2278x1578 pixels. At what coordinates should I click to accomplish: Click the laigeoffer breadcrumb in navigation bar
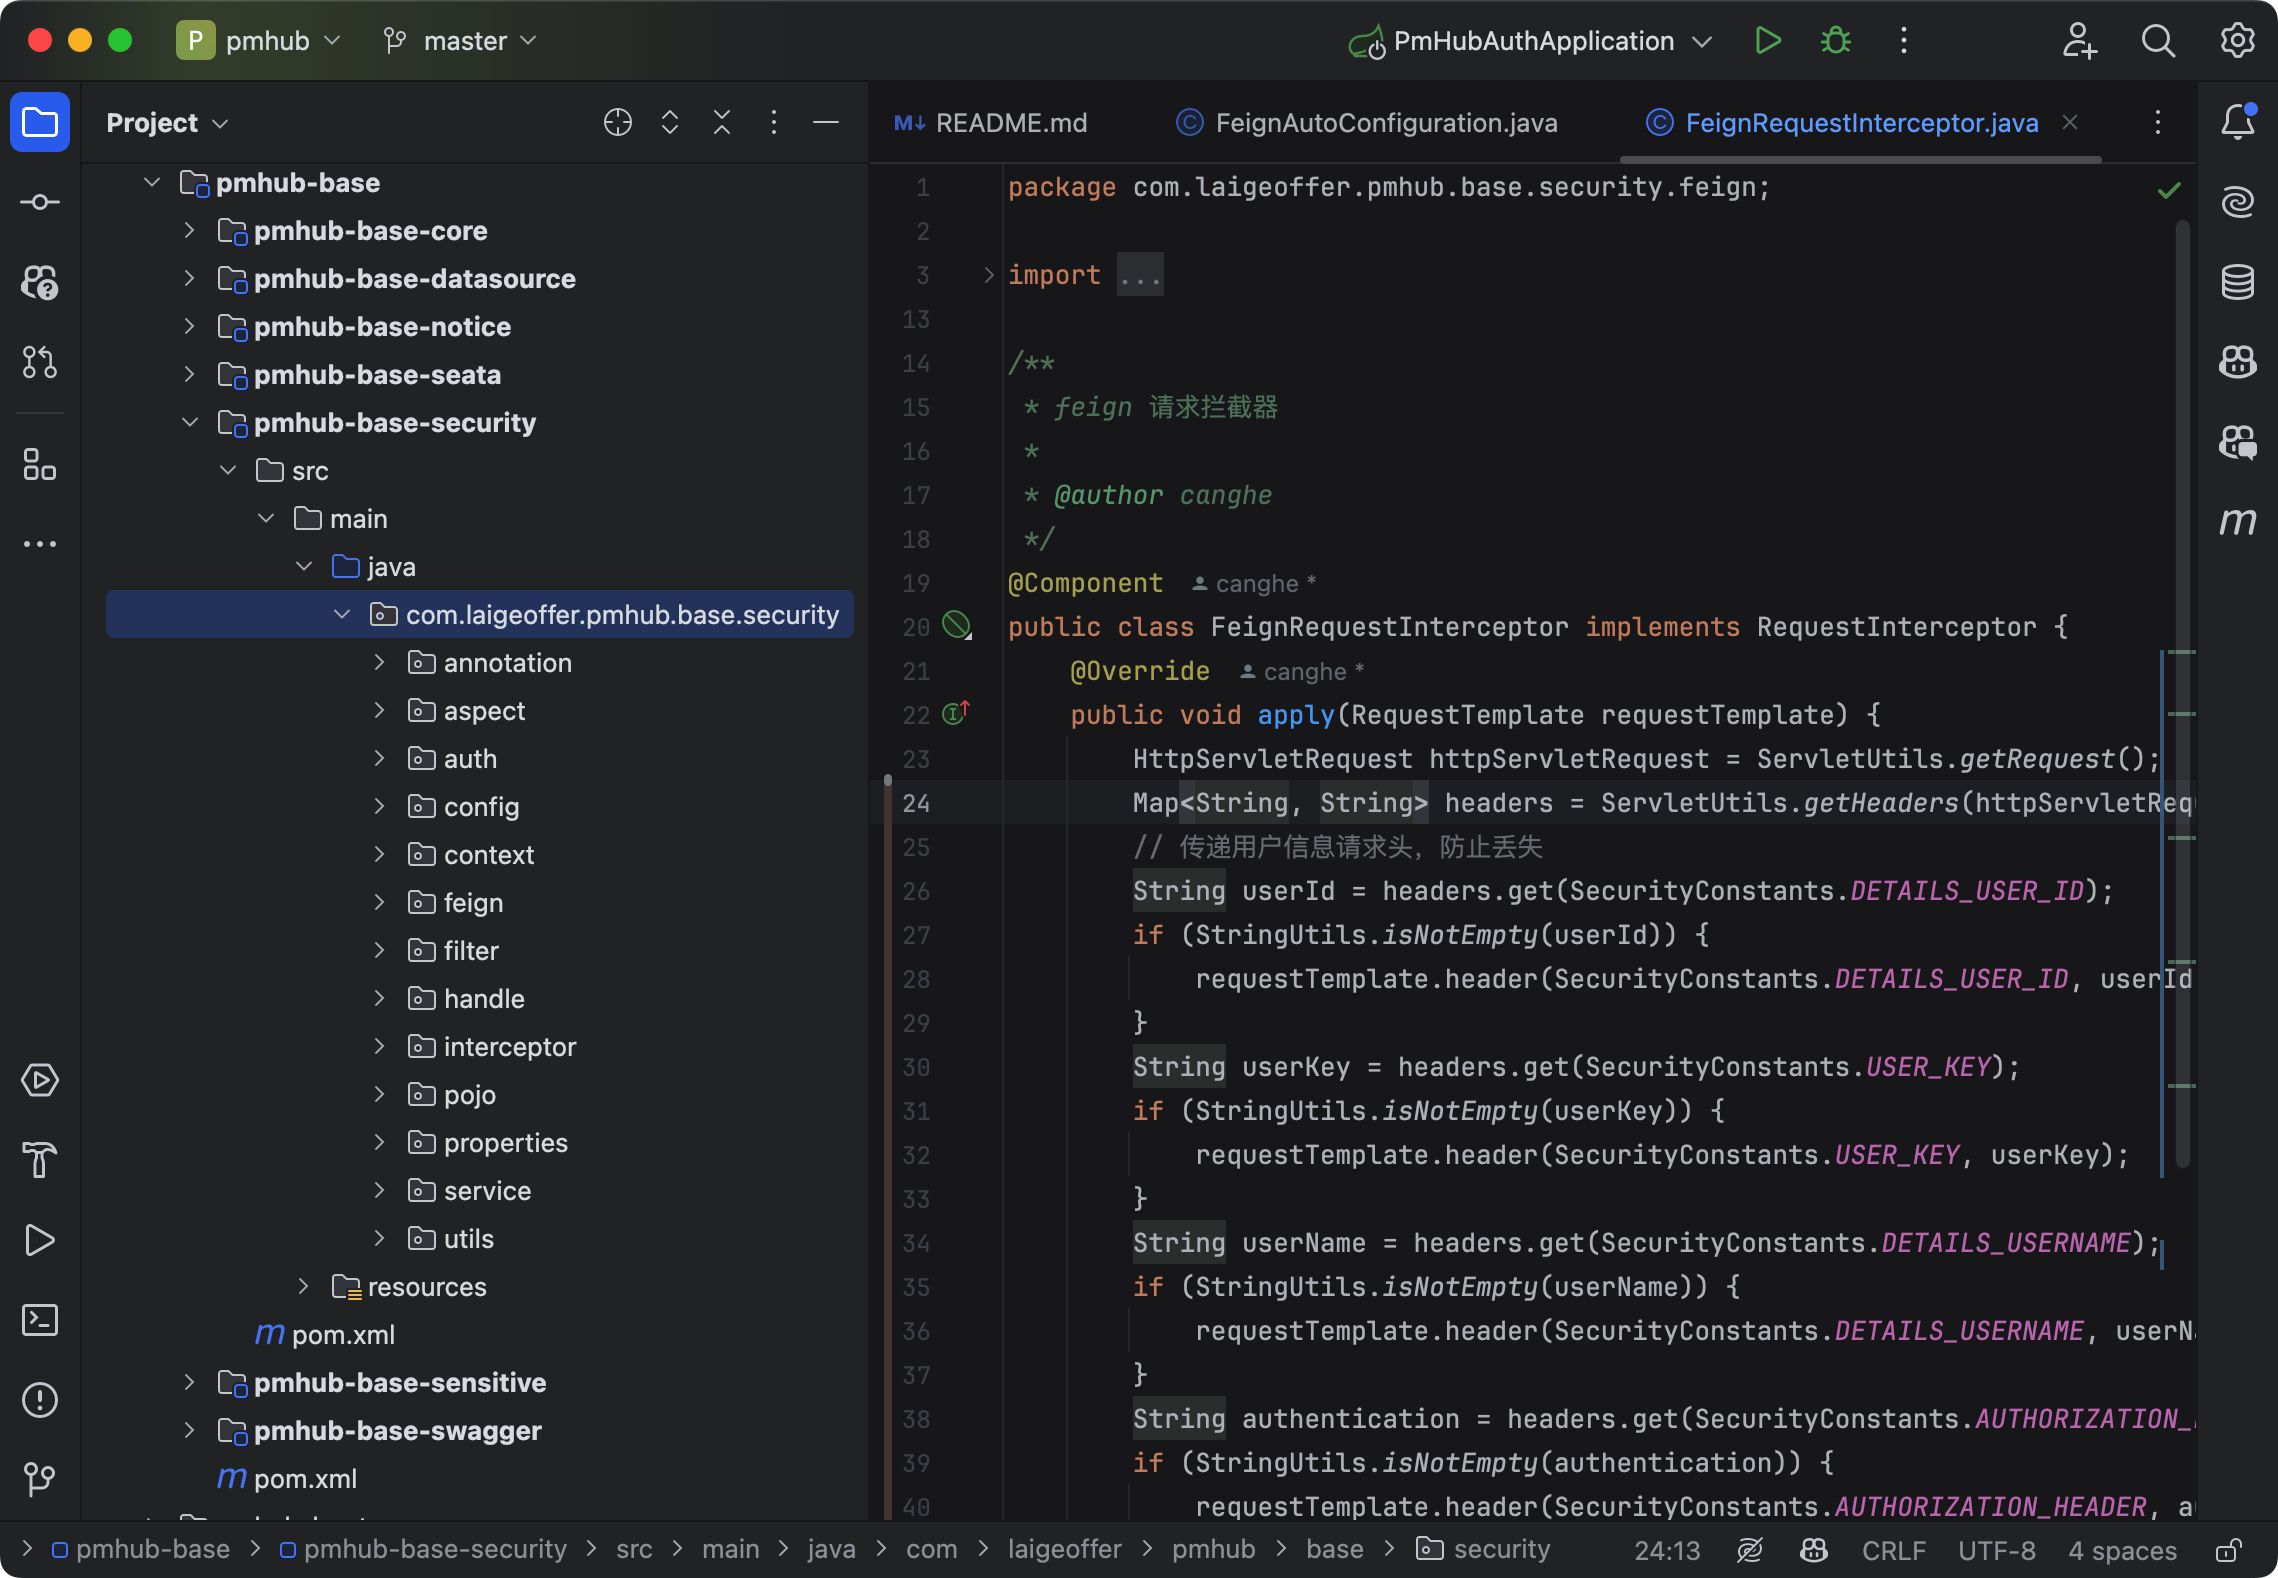pos(1064,1549)
